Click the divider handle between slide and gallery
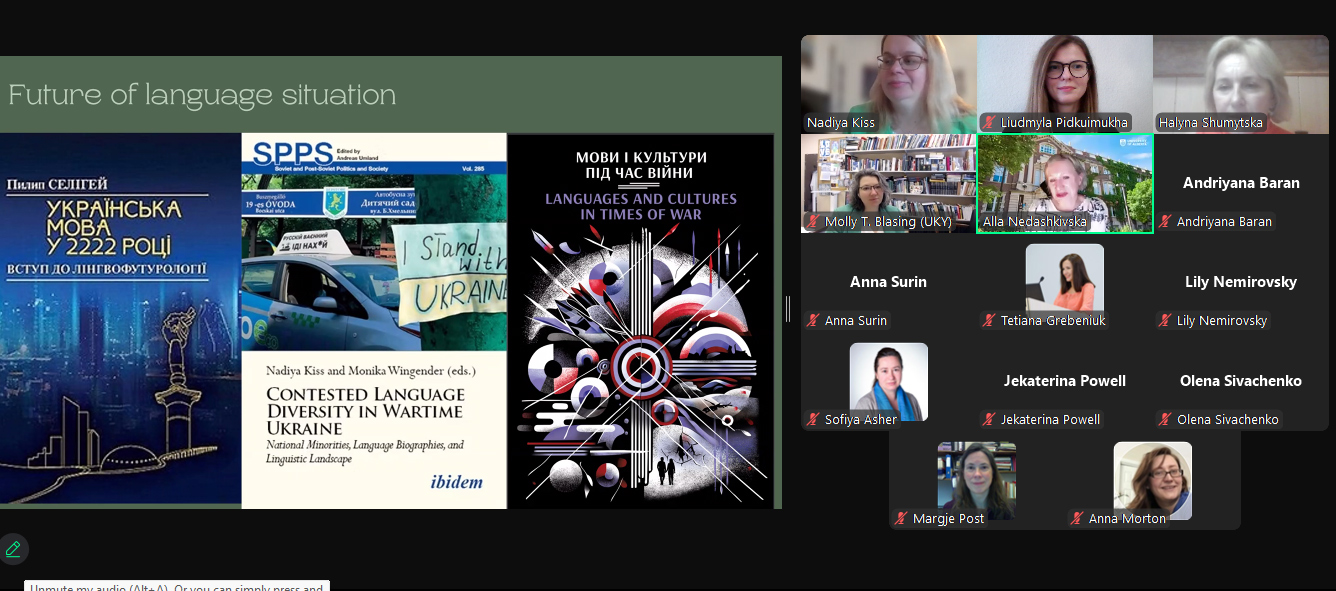1336x591 pixels. (x=788, y=309)
